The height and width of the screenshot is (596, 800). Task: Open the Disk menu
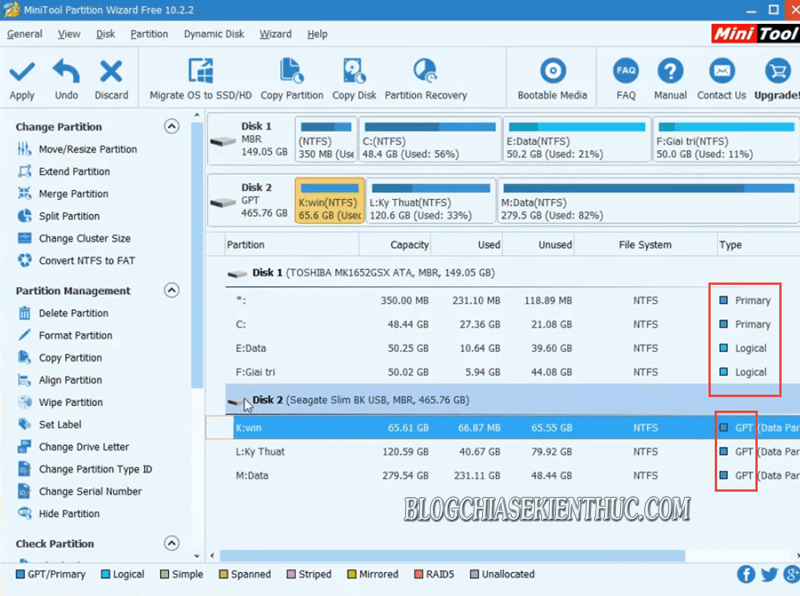[106, 34]
